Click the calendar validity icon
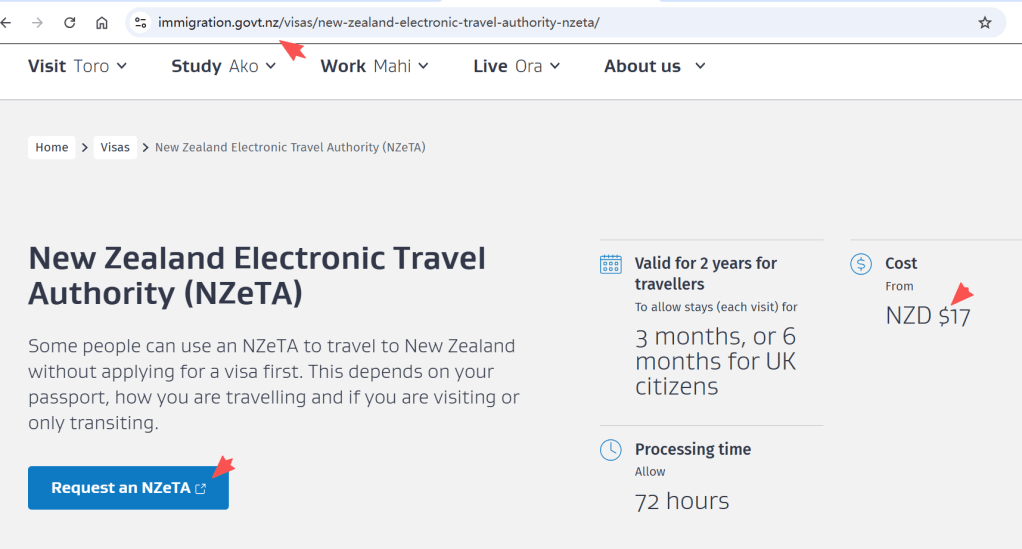 pos(610,264)
